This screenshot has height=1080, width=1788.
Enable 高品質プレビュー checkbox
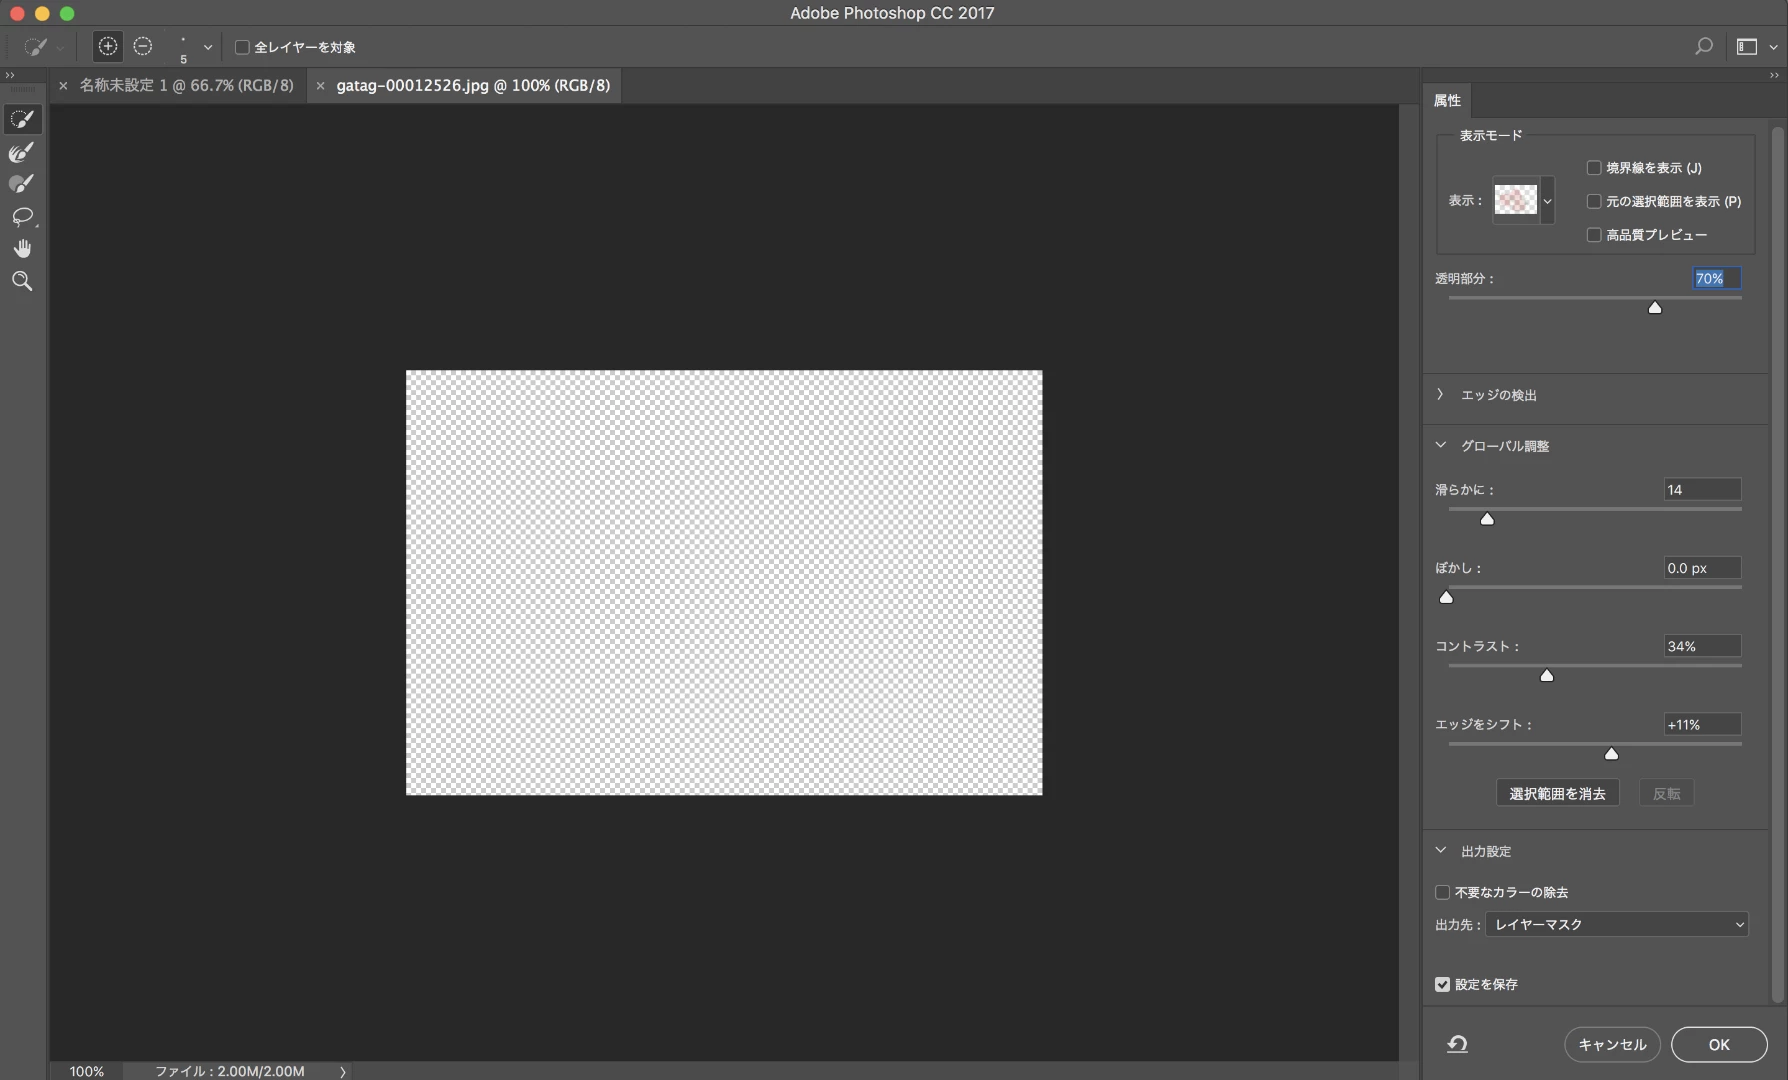tap(1594, 235)
